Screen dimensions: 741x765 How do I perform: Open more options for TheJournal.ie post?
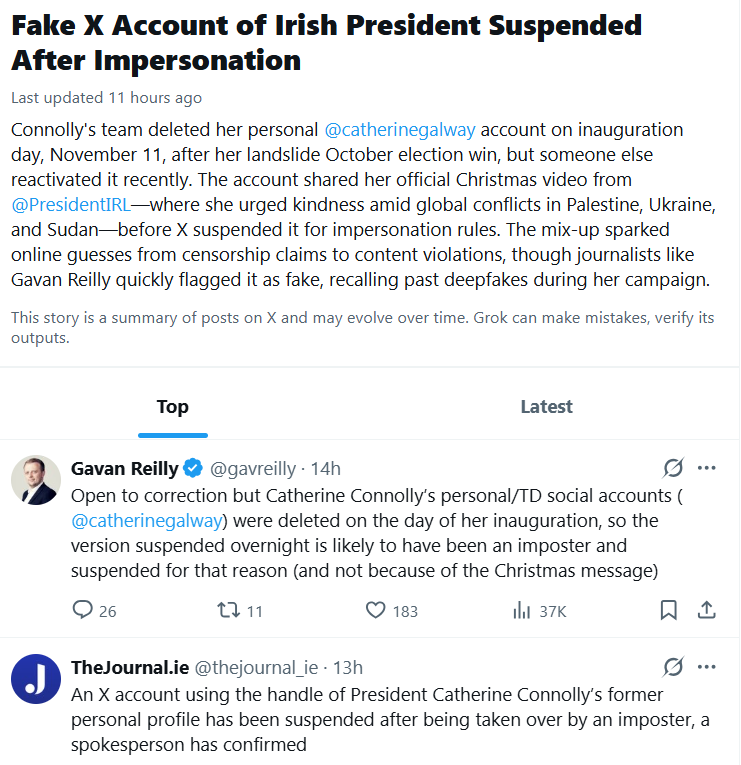(x=707, y=667)
